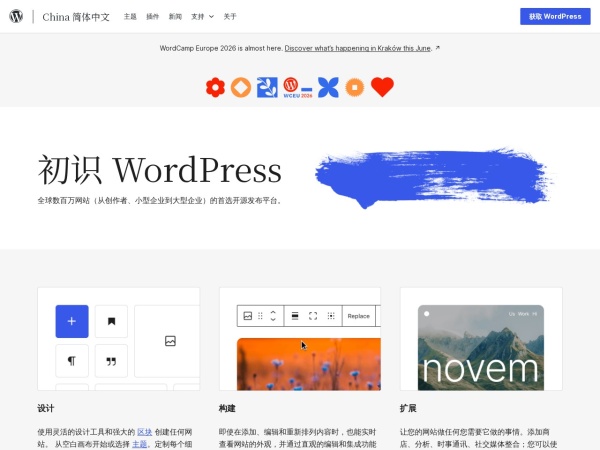Click the orange flower field image
This screenshot has width=600, height=450.
coord(309,364)
